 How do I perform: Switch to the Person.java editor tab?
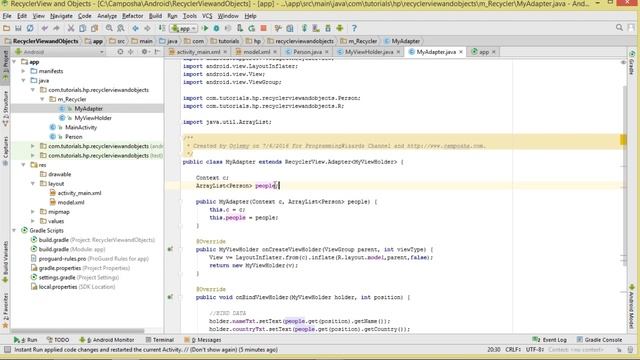307,52
